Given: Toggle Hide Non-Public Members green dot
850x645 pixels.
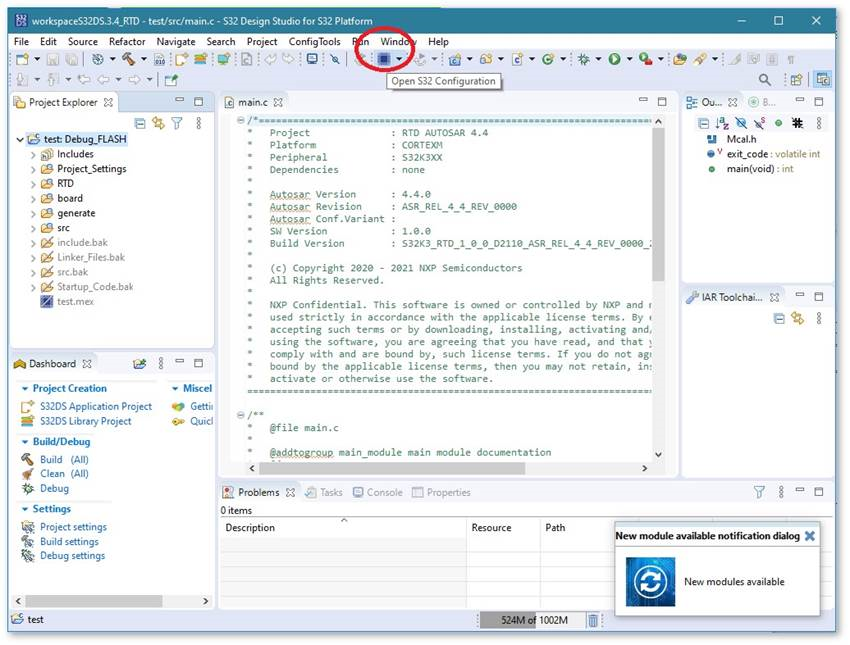Looking at the screenshot, I should (778, 124).
